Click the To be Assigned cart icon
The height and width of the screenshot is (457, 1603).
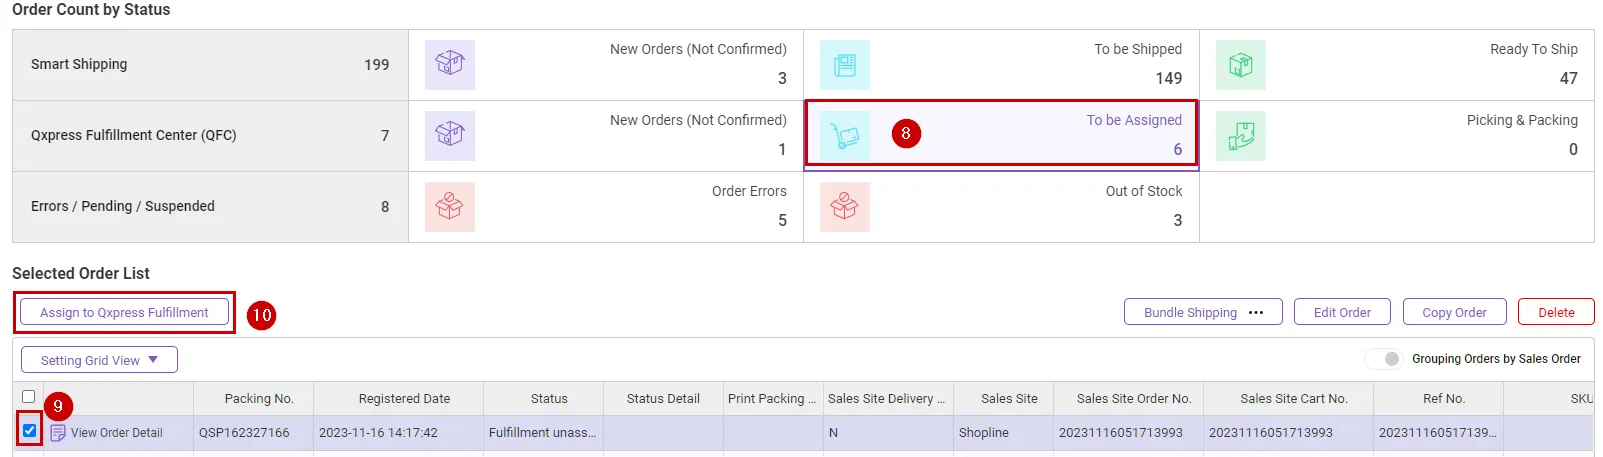pyautogui.click(x=845, y=136)
